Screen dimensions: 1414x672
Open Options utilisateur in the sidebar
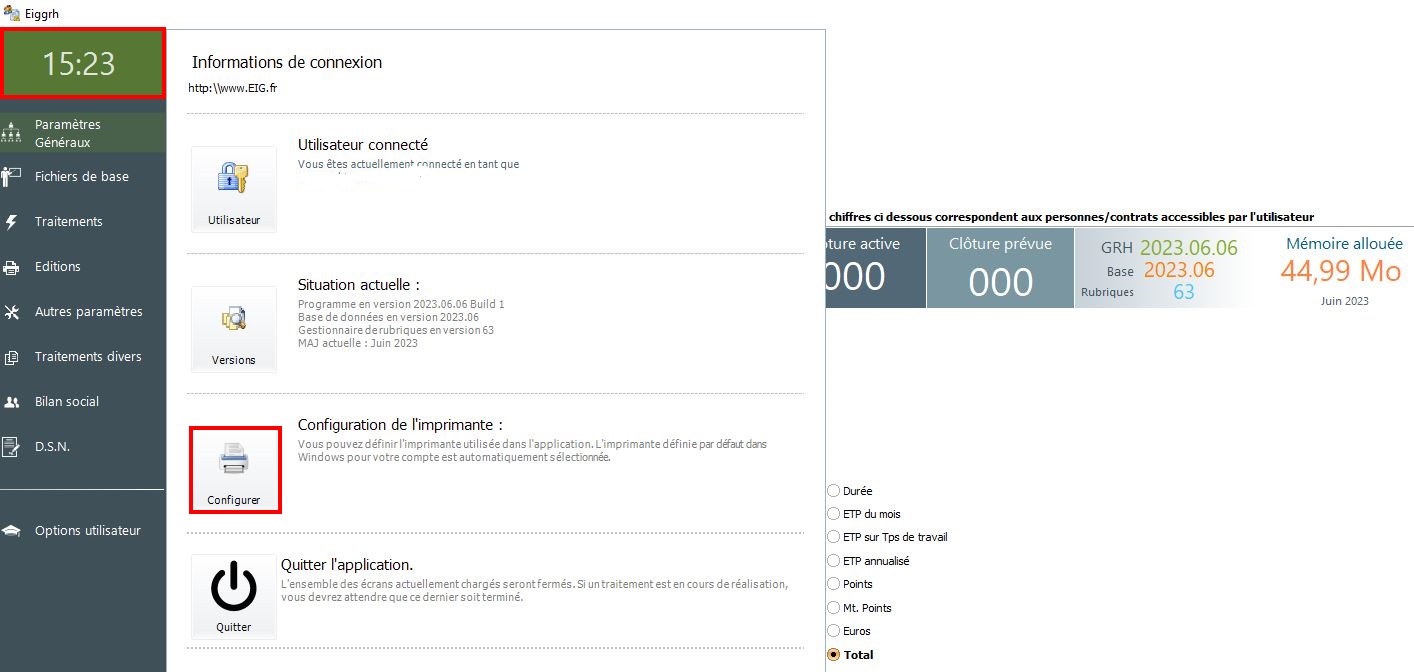tap(87, 531)
